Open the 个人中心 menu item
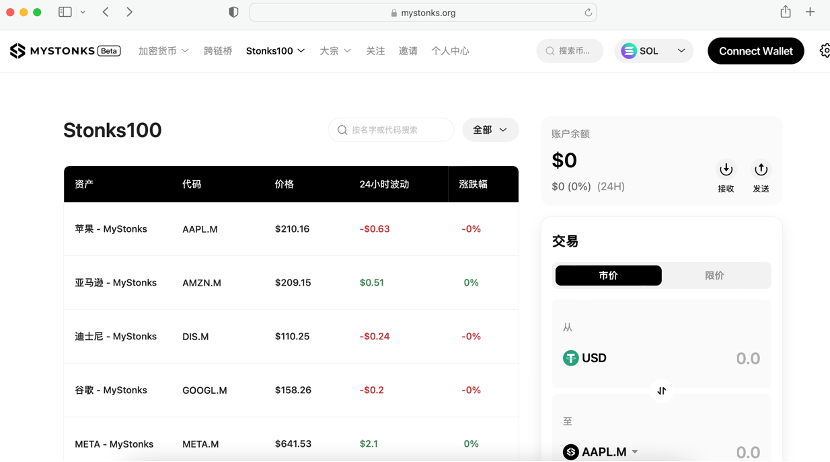This screenshot has height=462, width=830. coord(450,51)
